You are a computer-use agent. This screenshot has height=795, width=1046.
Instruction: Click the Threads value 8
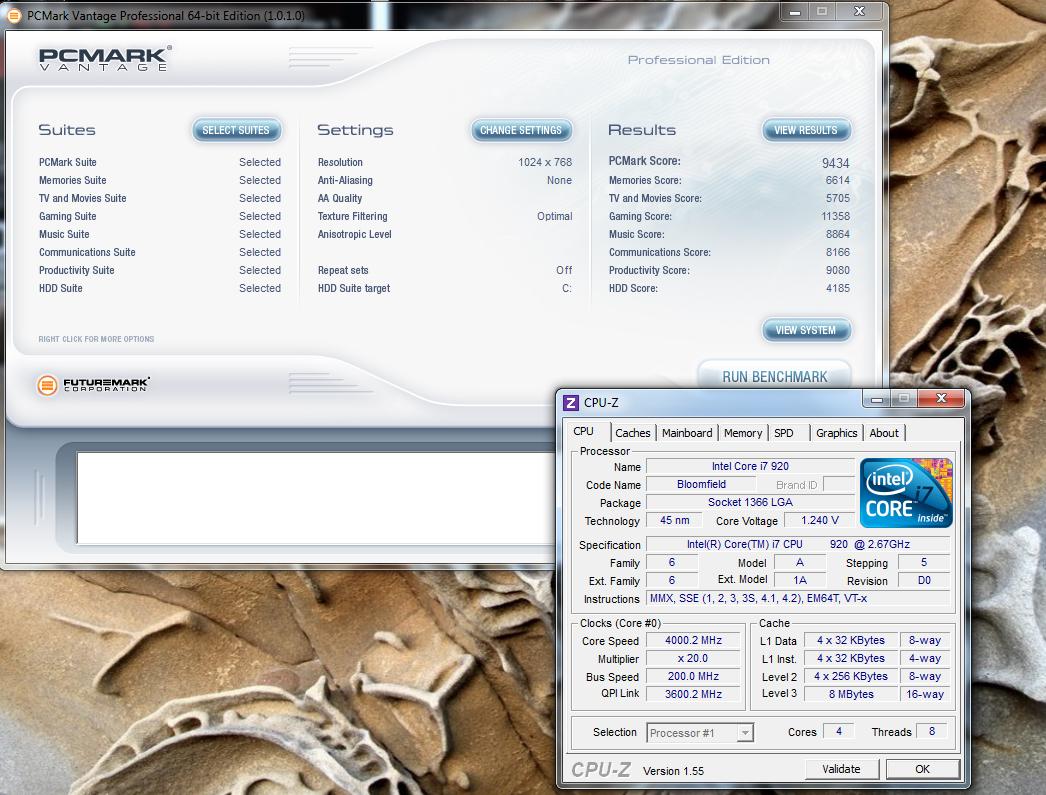click(x=932, y=731)
